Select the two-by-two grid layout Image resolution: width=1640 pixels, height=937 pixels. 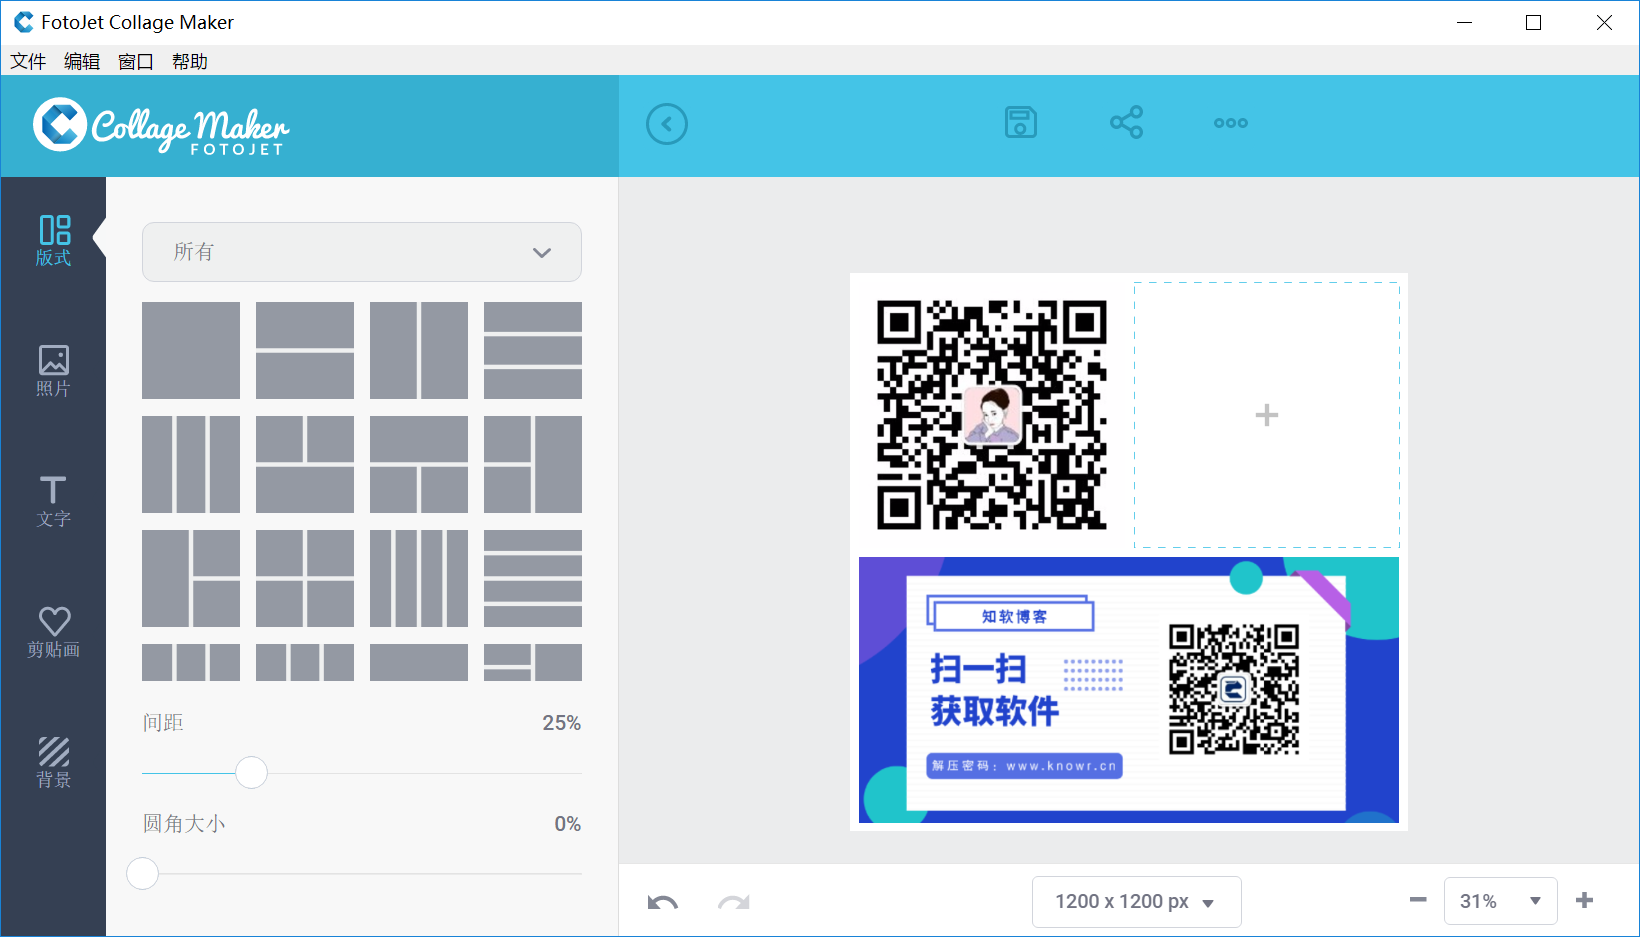[305, 578]
